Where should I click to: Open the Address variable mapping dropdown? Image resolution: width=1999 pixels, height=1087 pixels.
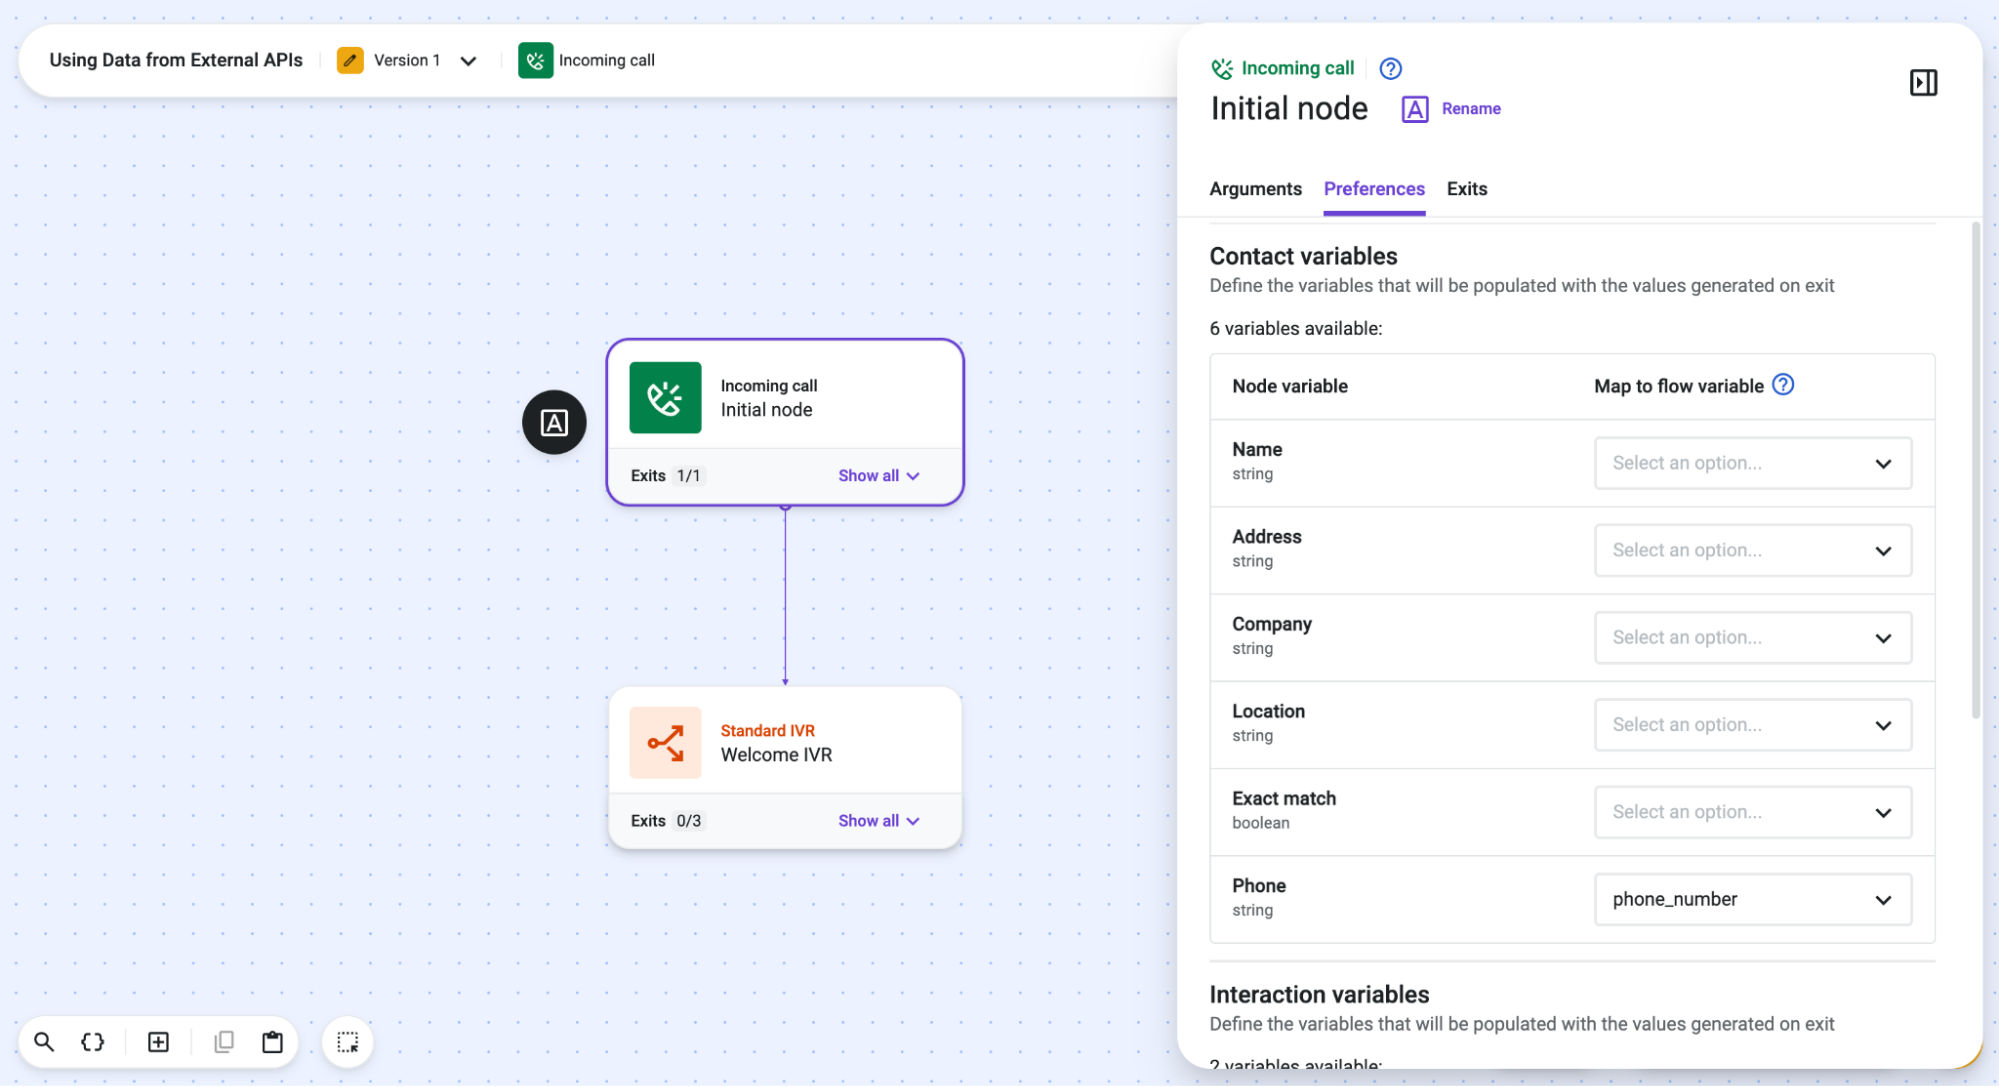[1752, 550]
